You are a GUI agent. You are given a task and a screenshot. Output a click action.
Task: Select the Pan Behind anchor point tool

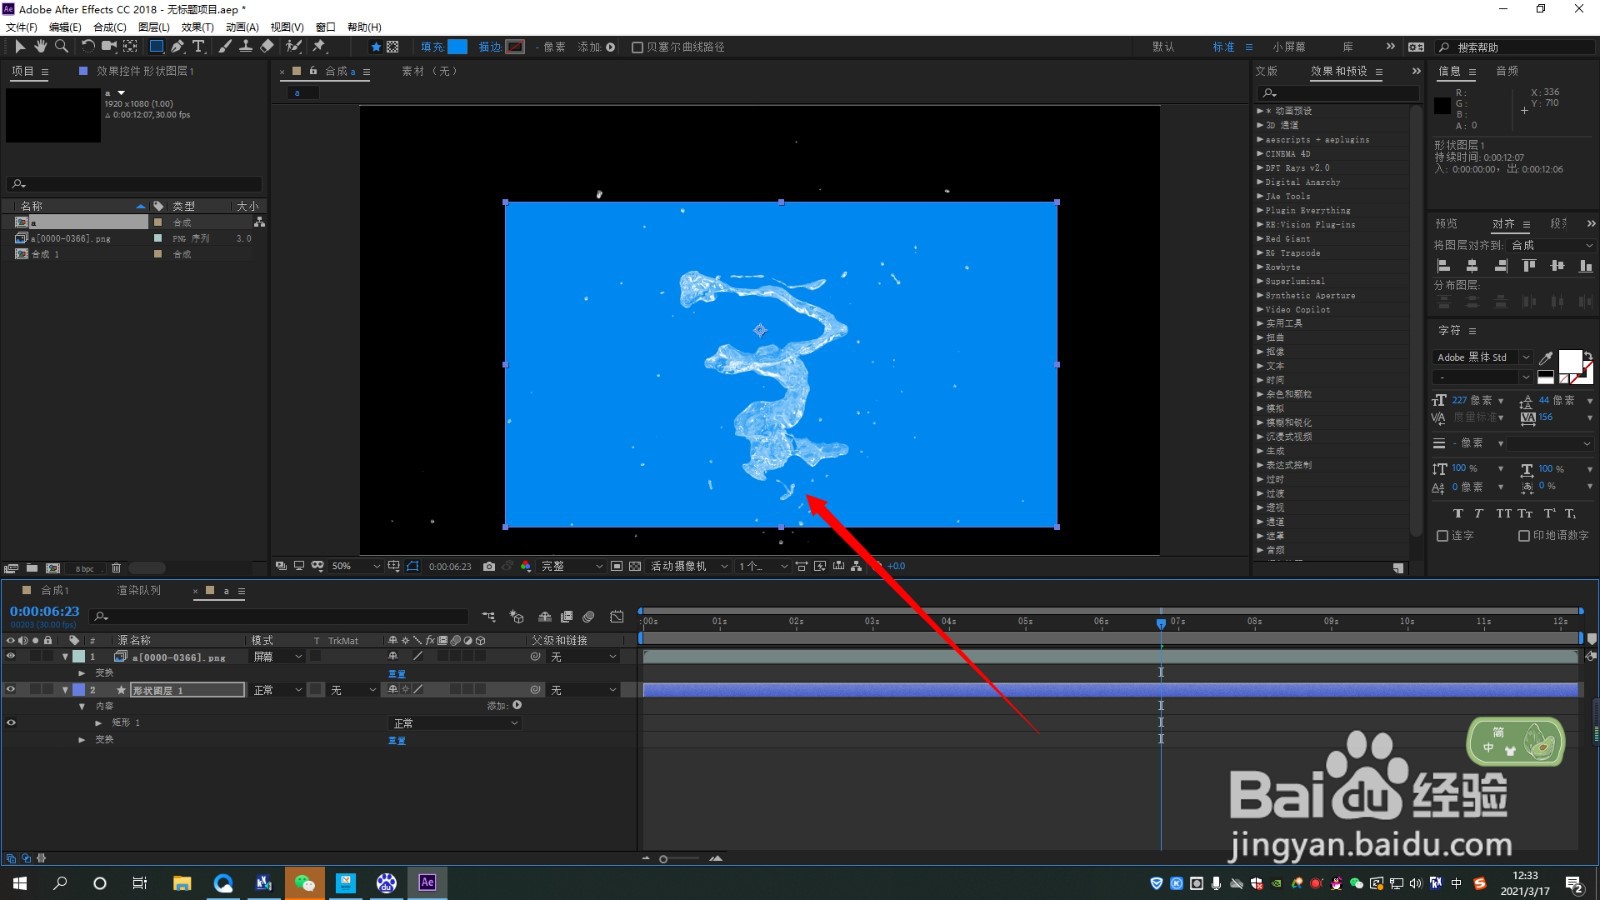130,46
